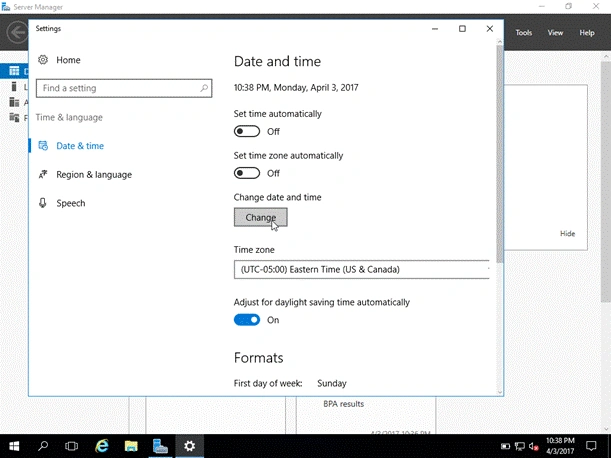Open File Explorer from the taskbar
This screenshot has width=611, height=458.
click(x=131, y=446)
